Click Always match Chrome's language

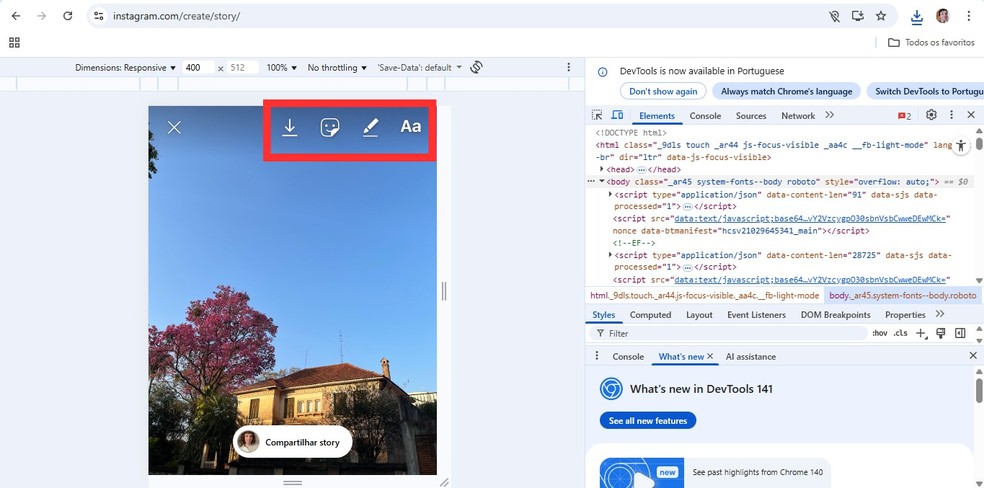pyautogui.click(x=786, y=92)
